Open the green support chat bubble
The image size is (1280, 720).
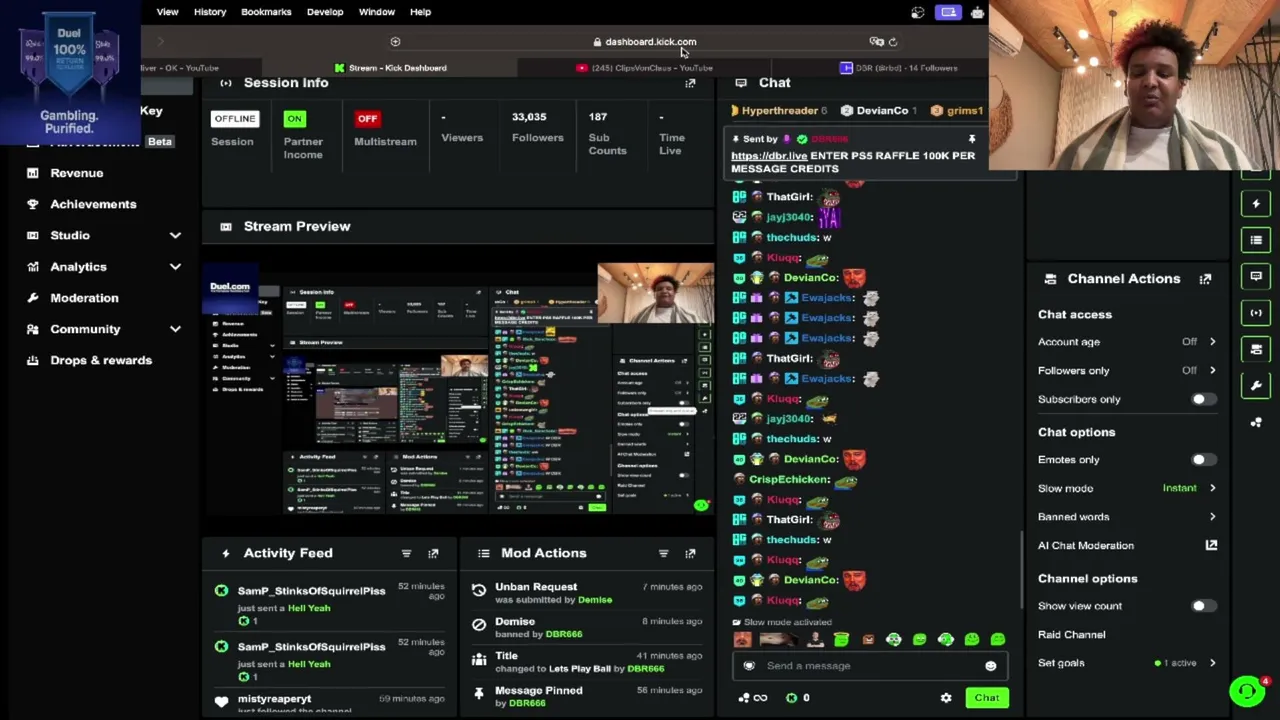click(1247, 691)
